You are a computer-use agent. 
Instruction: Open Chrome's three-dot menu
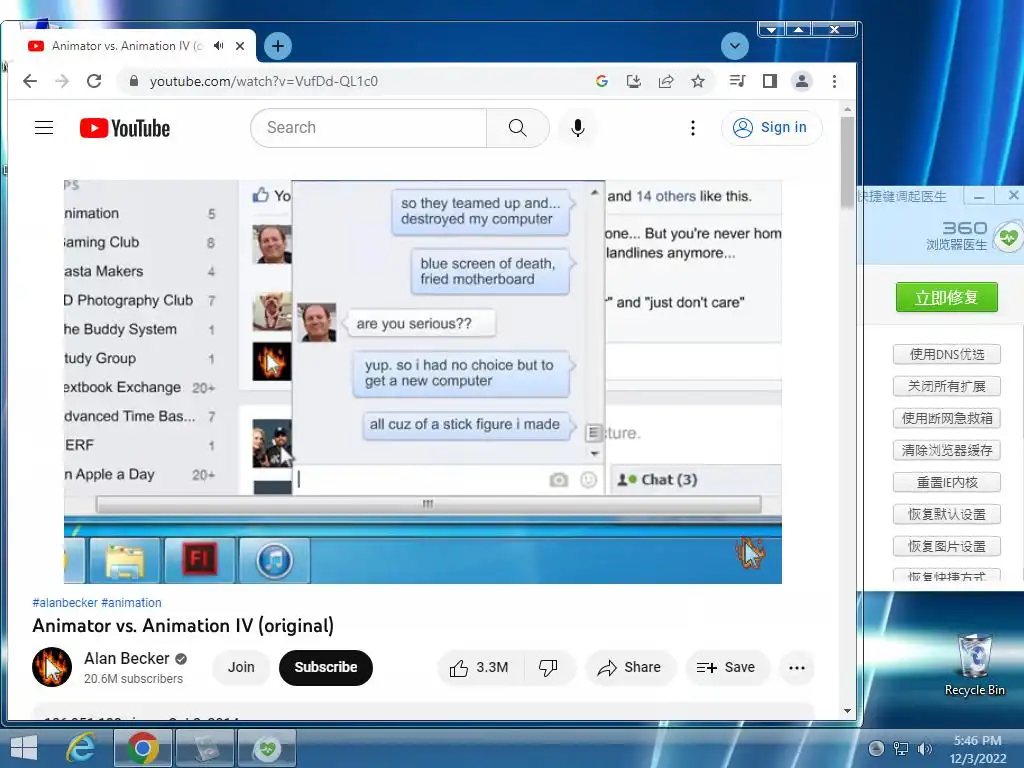pyautogui.click(x=834, y=81)
